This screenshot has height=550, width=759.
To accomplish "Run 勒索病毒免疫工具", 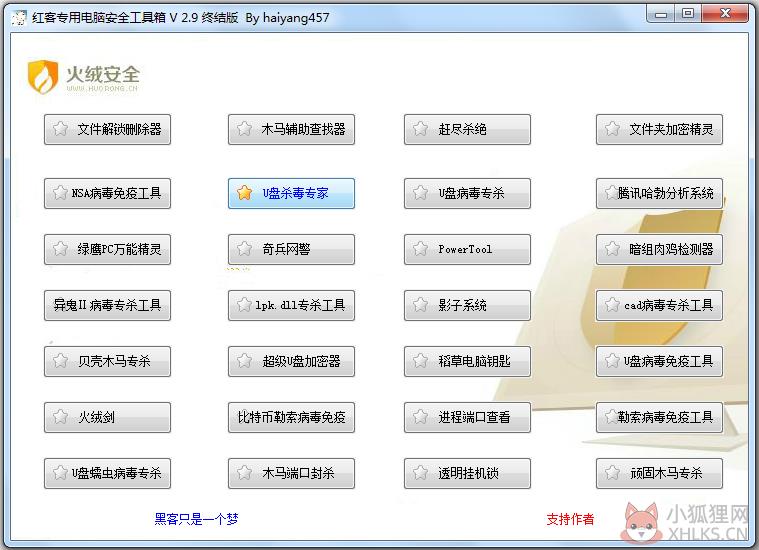I will [x=659, y=417].
